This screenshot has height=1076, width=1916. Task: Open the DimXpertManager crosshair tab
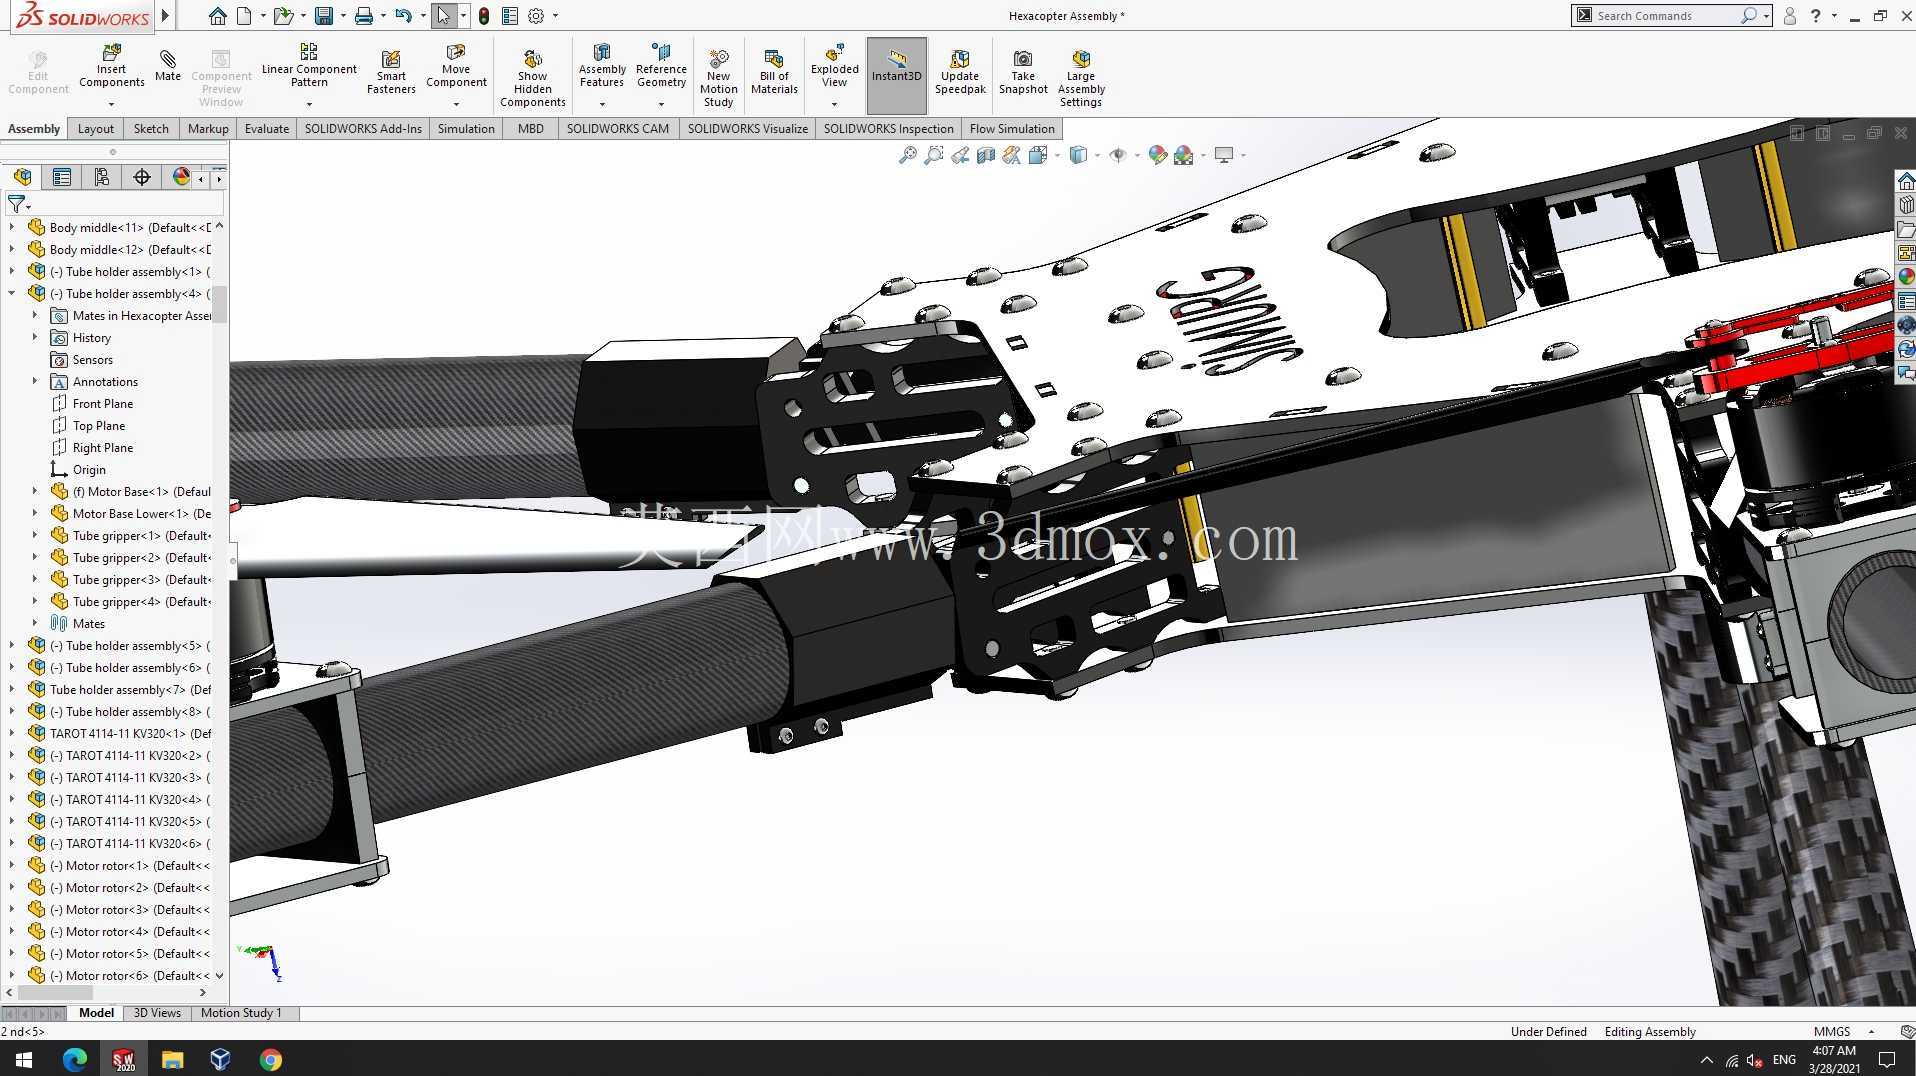142,177
